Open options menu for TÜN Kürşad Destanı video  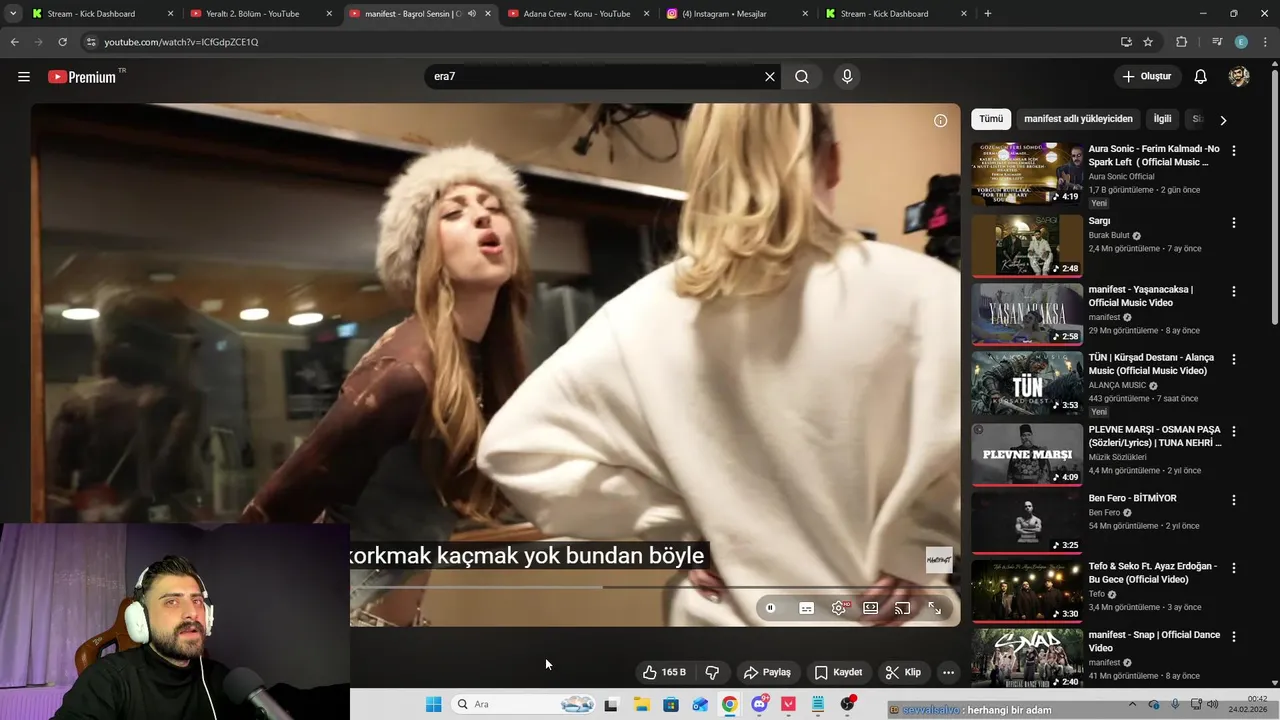(x=1233, y=359)
